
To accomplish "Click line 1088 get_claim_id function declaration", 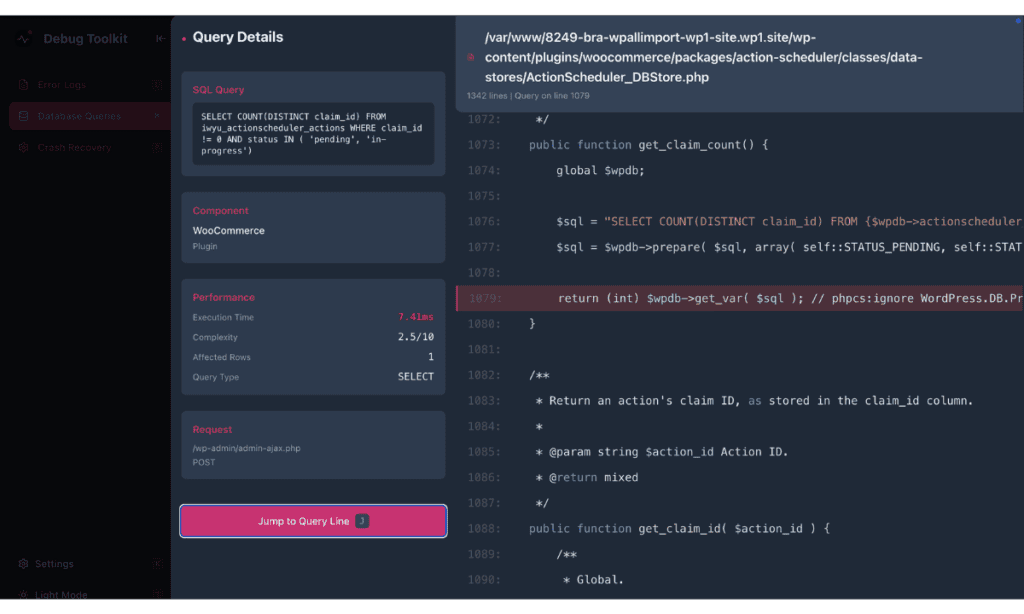I will click(679, 528).
